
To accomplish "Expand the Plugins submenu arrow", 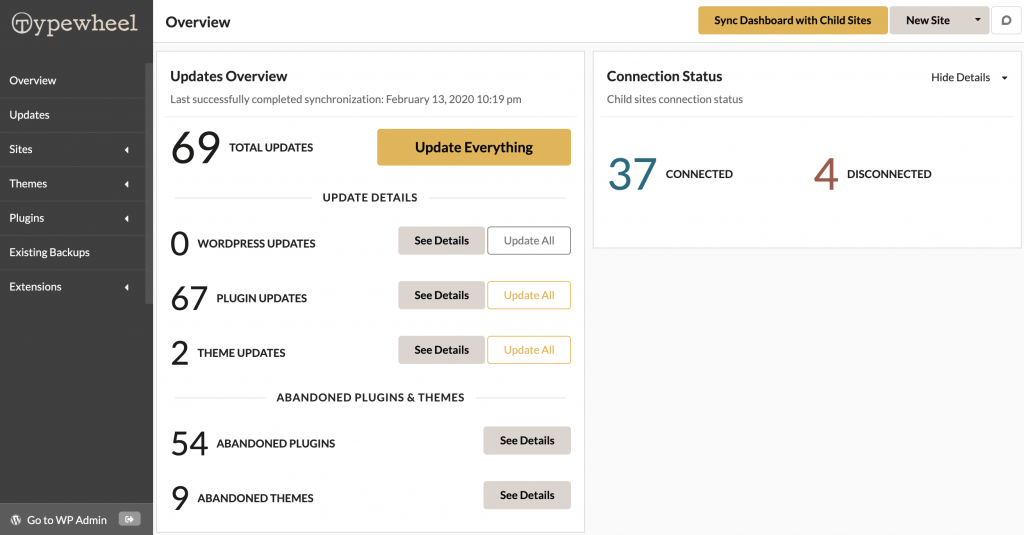I will coord(127,218).
